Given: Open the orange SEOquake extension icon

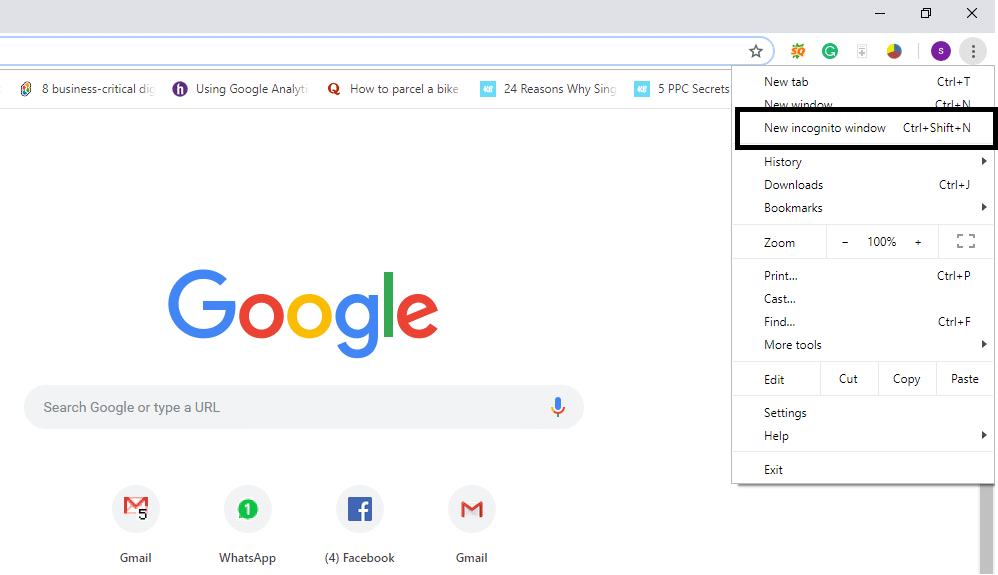Looking at the screenshot, I should tap(798, 52).
